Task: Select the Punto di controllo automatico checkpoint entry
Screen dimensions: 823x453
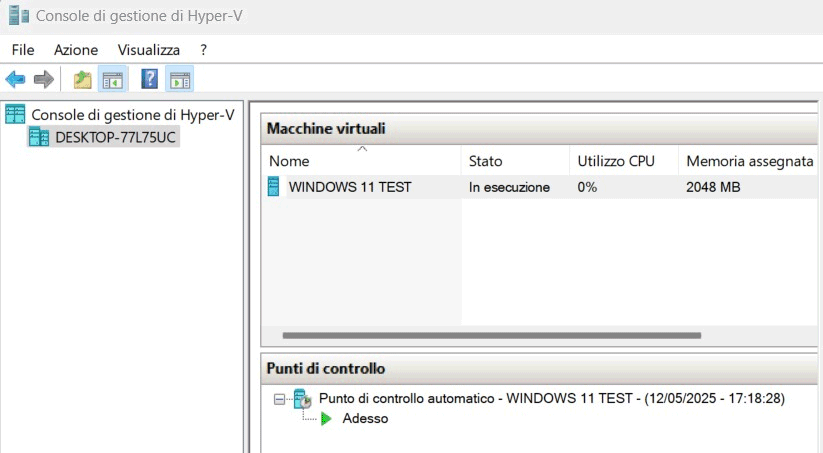Action: [x=552, y=398]
